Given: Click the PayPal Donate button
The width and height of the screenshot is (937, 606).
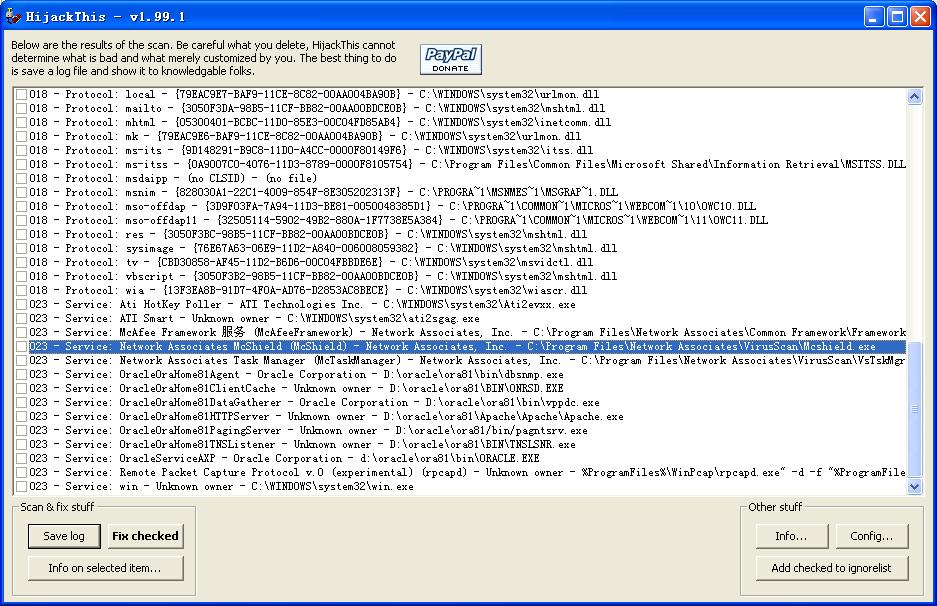Looking at the screenshot, I should click(x=451, y=59).
